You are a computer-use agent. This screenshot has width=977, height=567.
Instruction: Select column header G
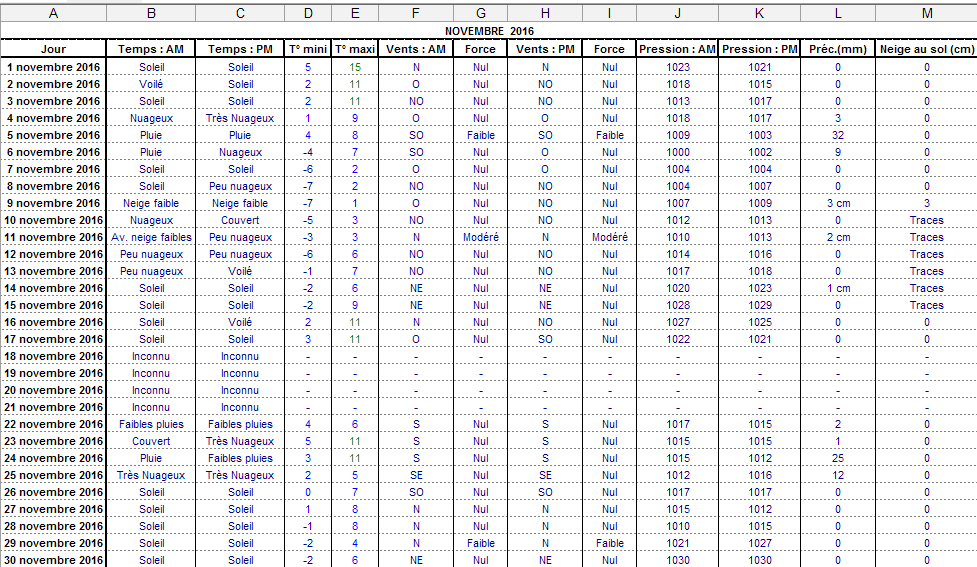(x=481, y=13)
